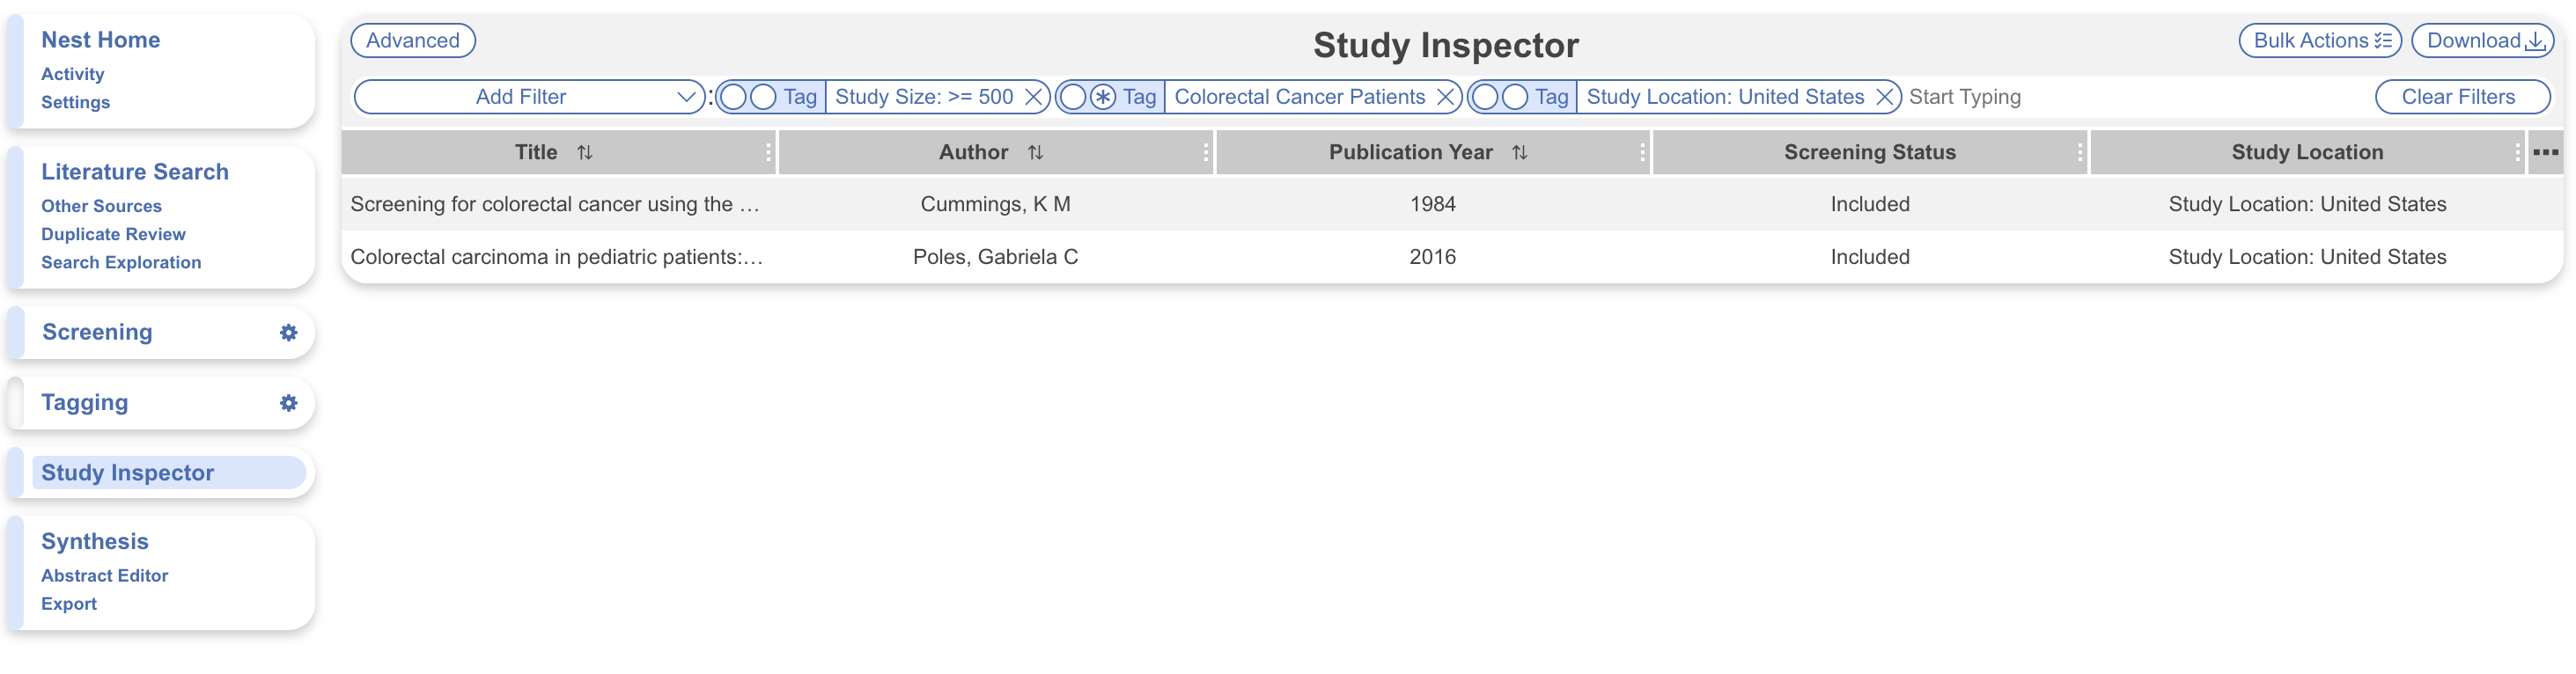The height and width of the screenshot is (674, 2576).
Task: Open the Tagging settings gear
Action: pos(288,403)
